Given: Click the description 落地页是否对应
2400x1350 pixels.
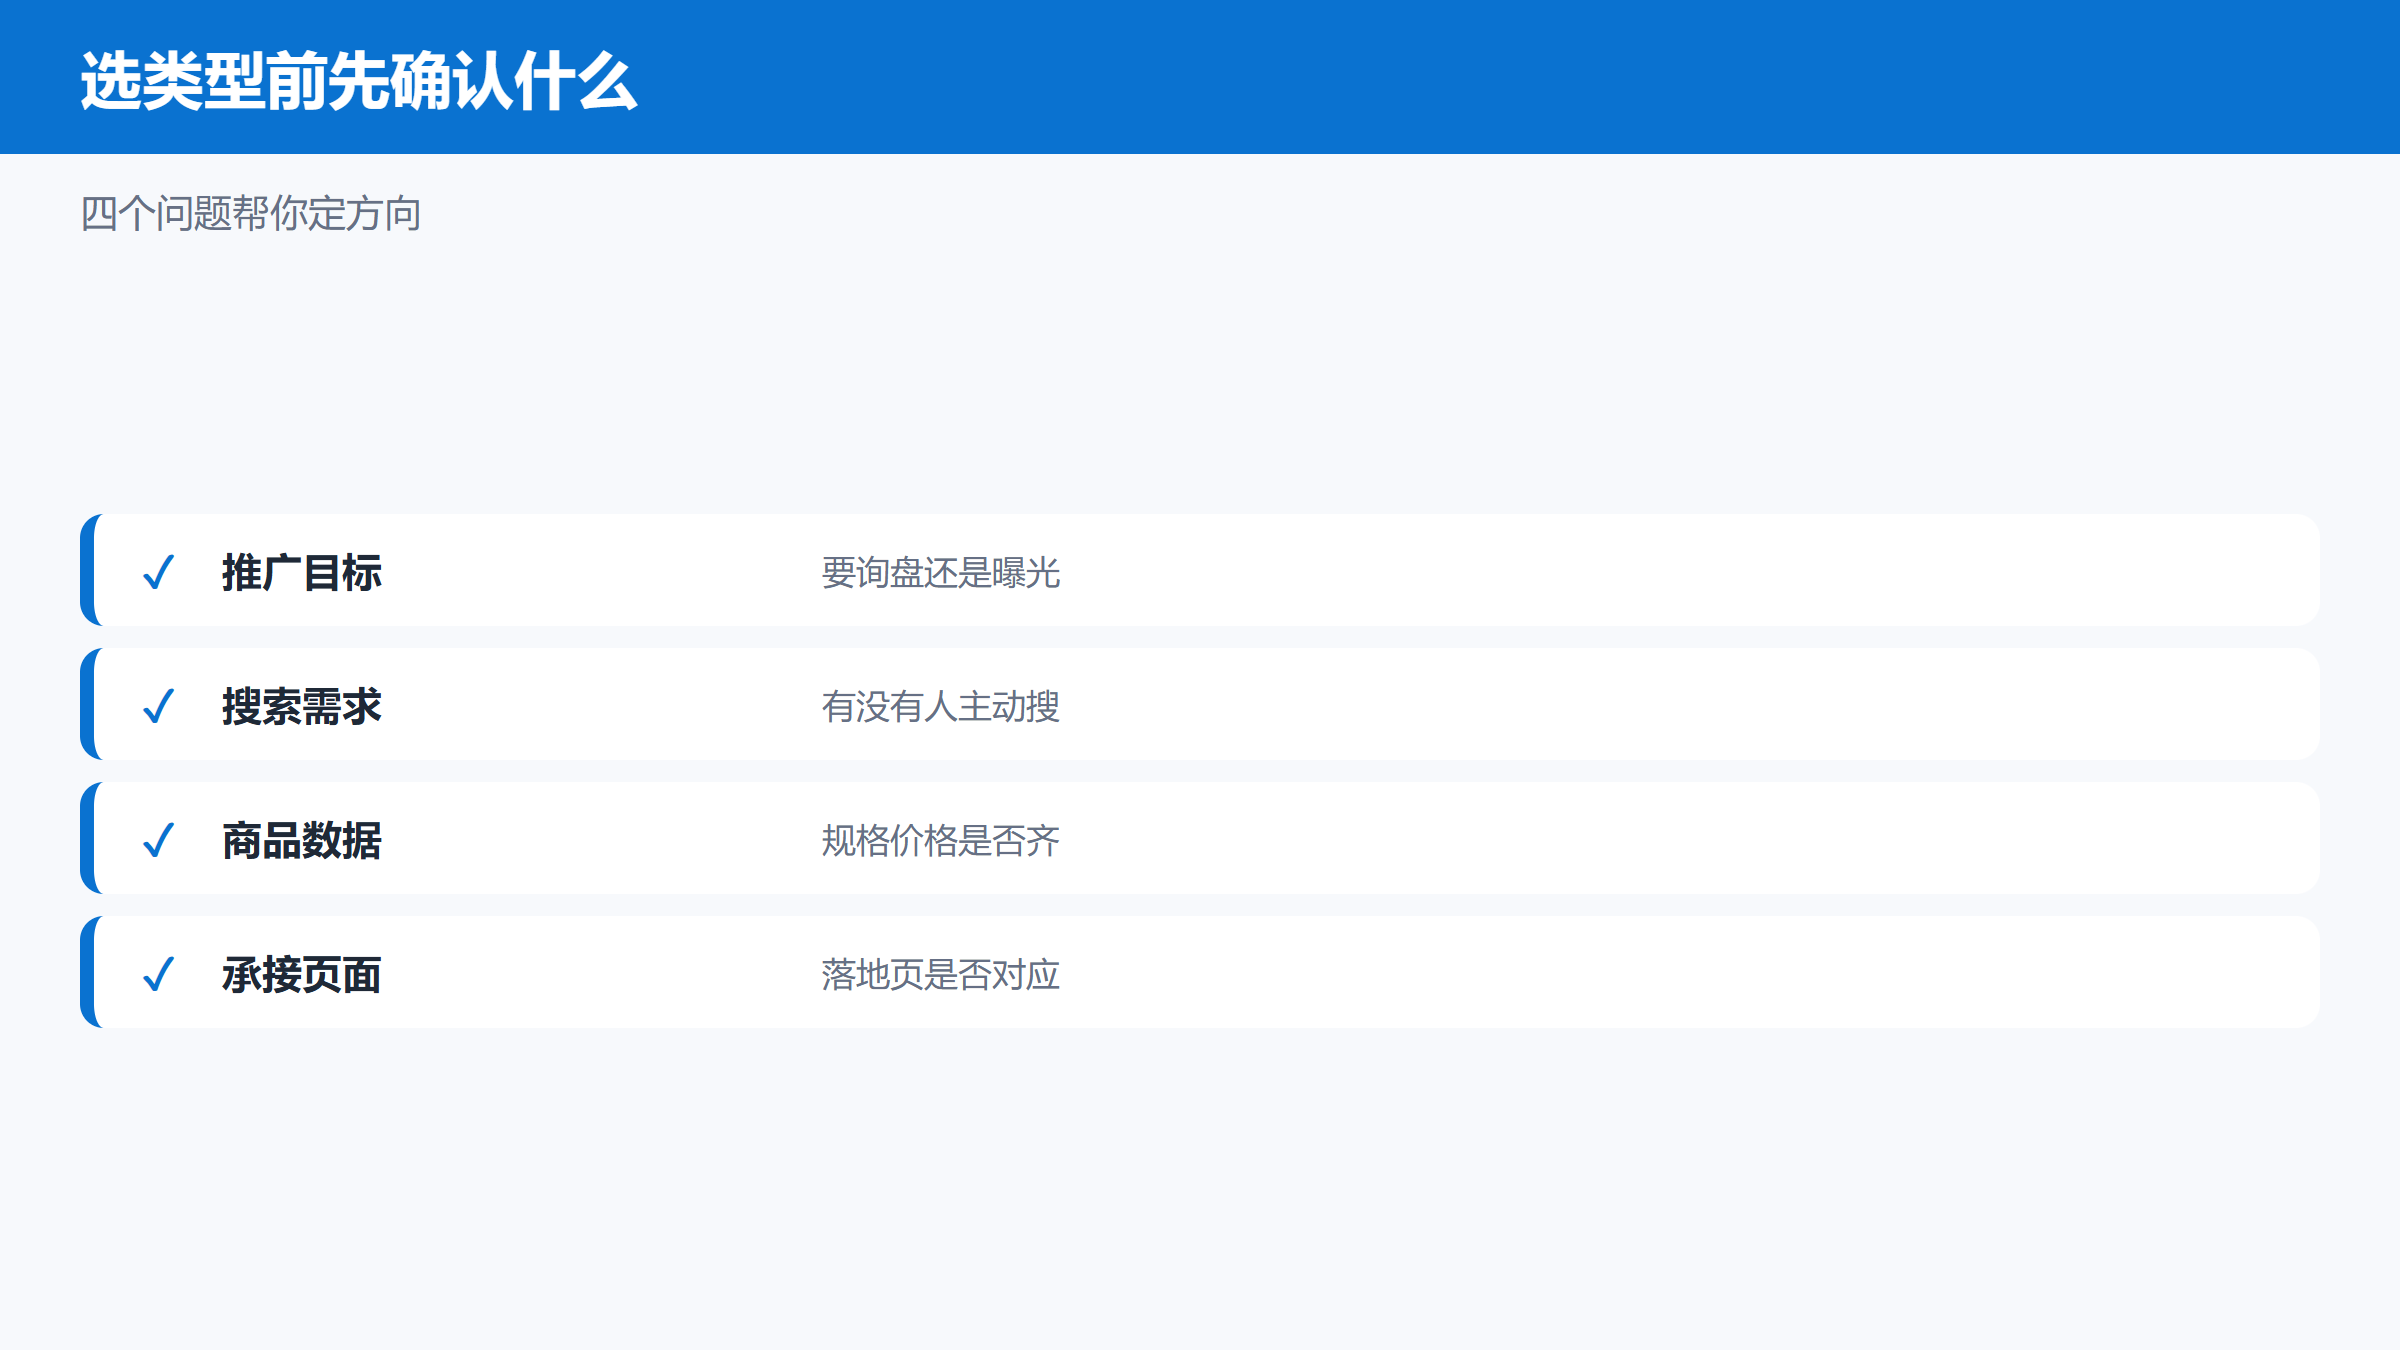Looking at the screenshot, I should pyautogui.click(x=941, y=975).
